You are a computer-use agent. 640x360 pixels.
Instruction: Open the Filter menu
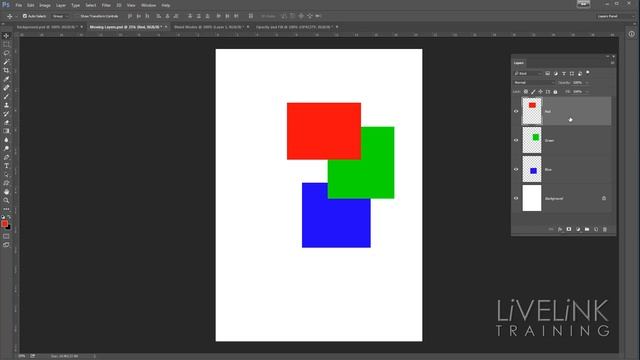[106, 5]
